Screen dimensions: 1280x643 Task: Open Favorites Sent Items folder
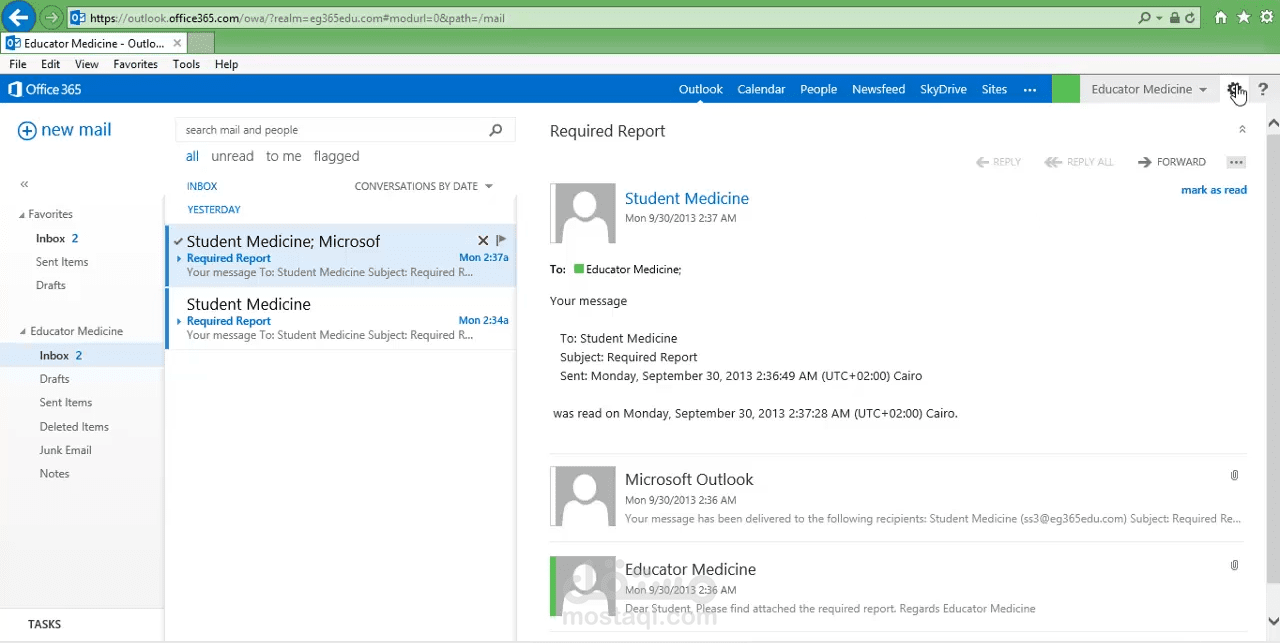click(62, 262)
